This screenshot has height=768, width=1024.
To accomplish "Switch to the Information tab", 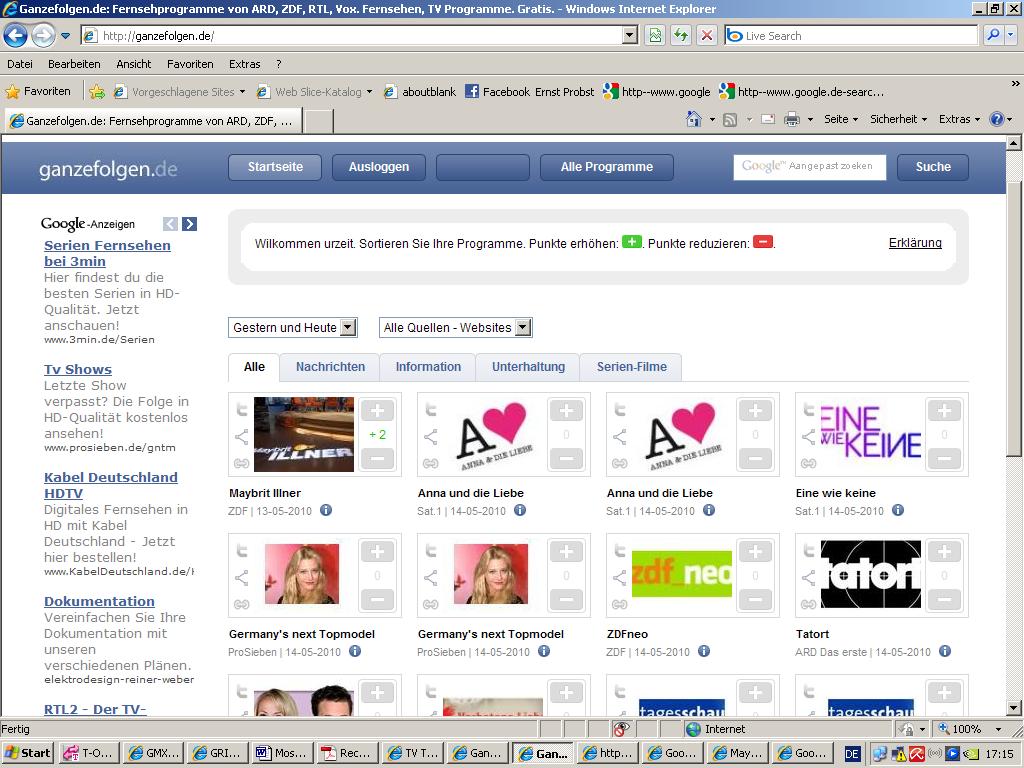I will [428, 367].
